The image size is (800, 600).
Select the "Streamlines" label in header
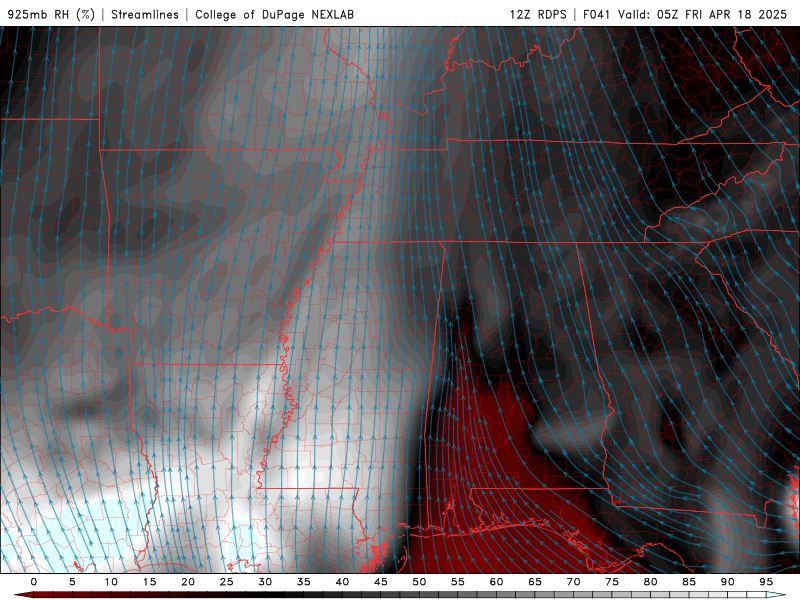(x=145, y=14)
